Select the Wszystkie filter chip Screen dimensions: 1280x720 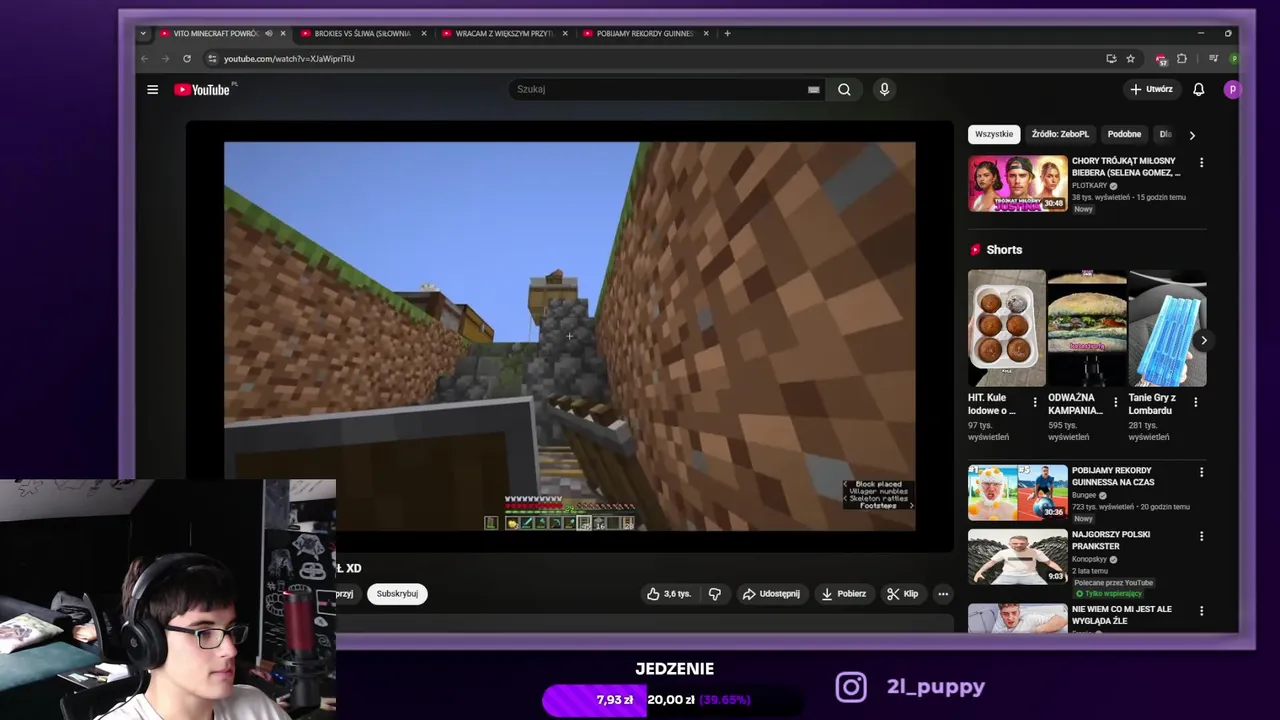[x=994, y=134]
